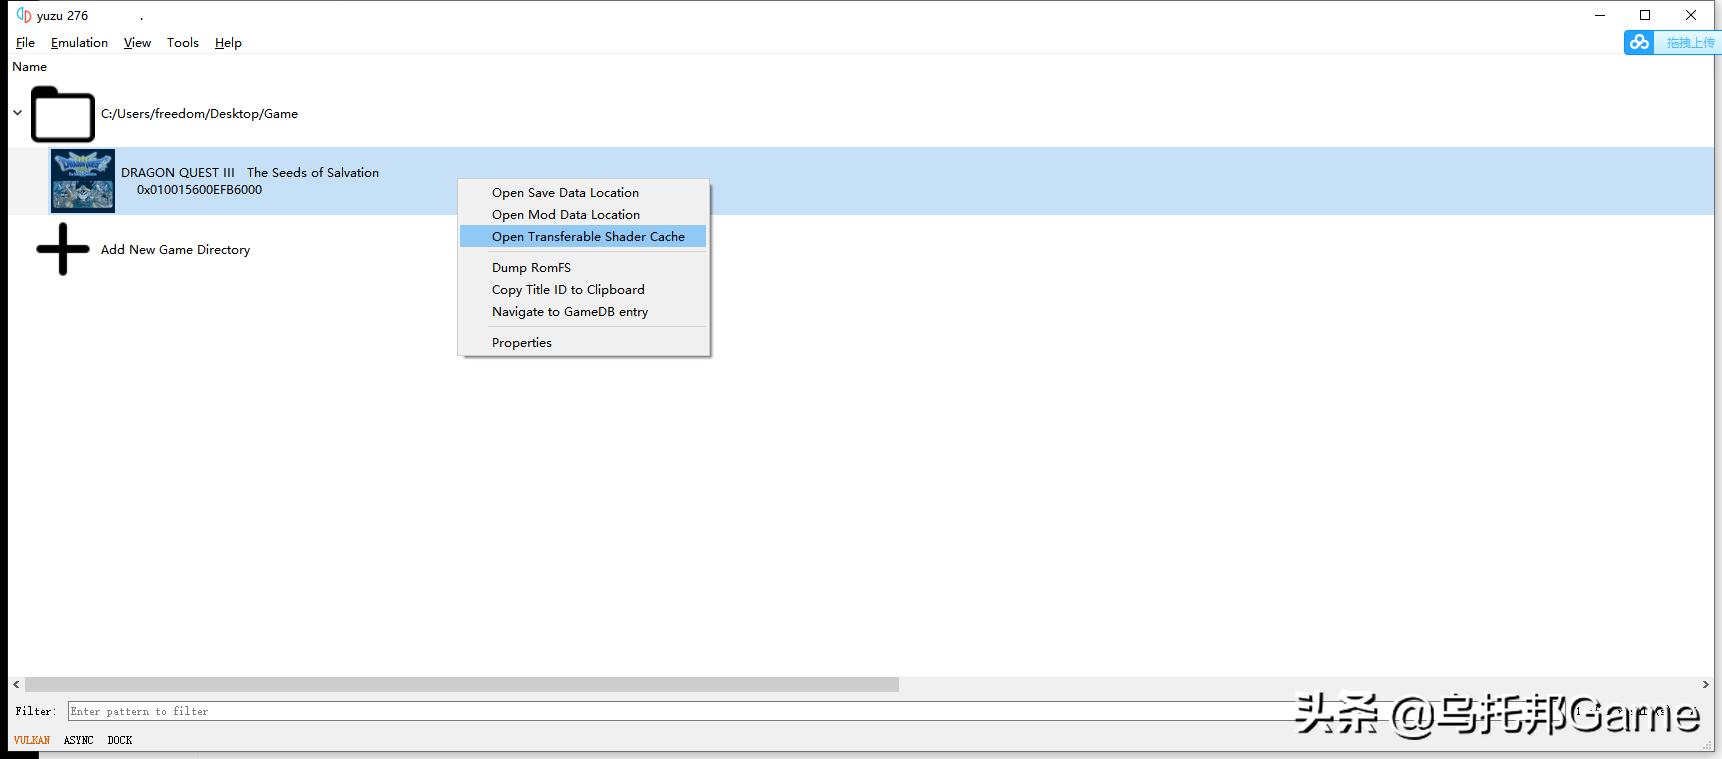
Task: Click the cloud upload widget icon
Action: point(1639,42)
